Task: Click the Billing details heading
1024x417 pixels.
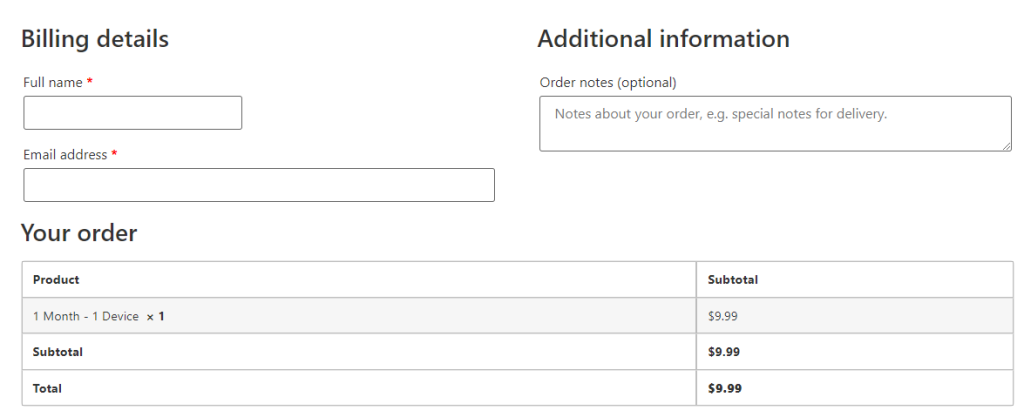Action: click(95, 39)
